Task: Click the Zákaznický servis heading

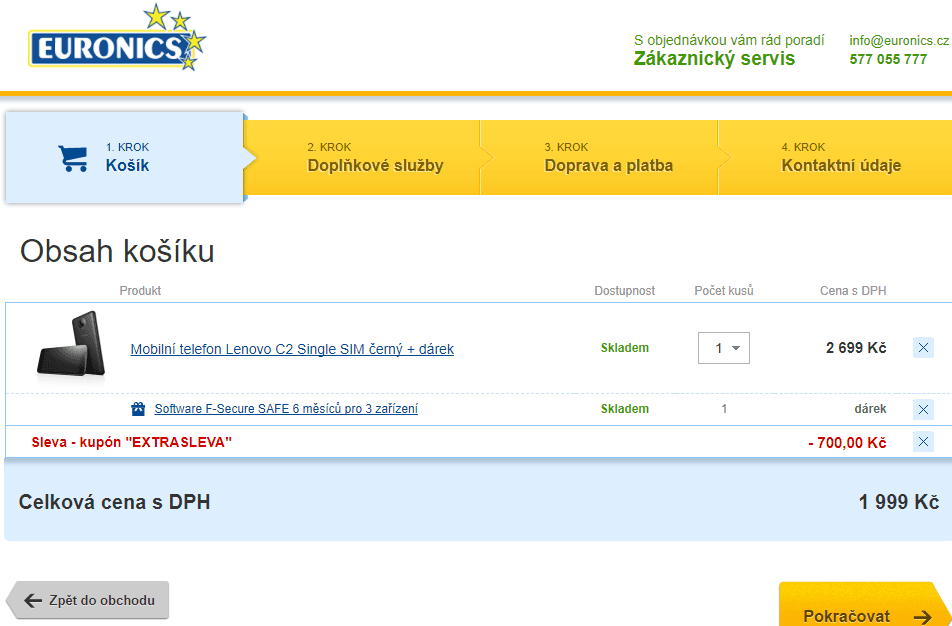Action: pos(714,59)
